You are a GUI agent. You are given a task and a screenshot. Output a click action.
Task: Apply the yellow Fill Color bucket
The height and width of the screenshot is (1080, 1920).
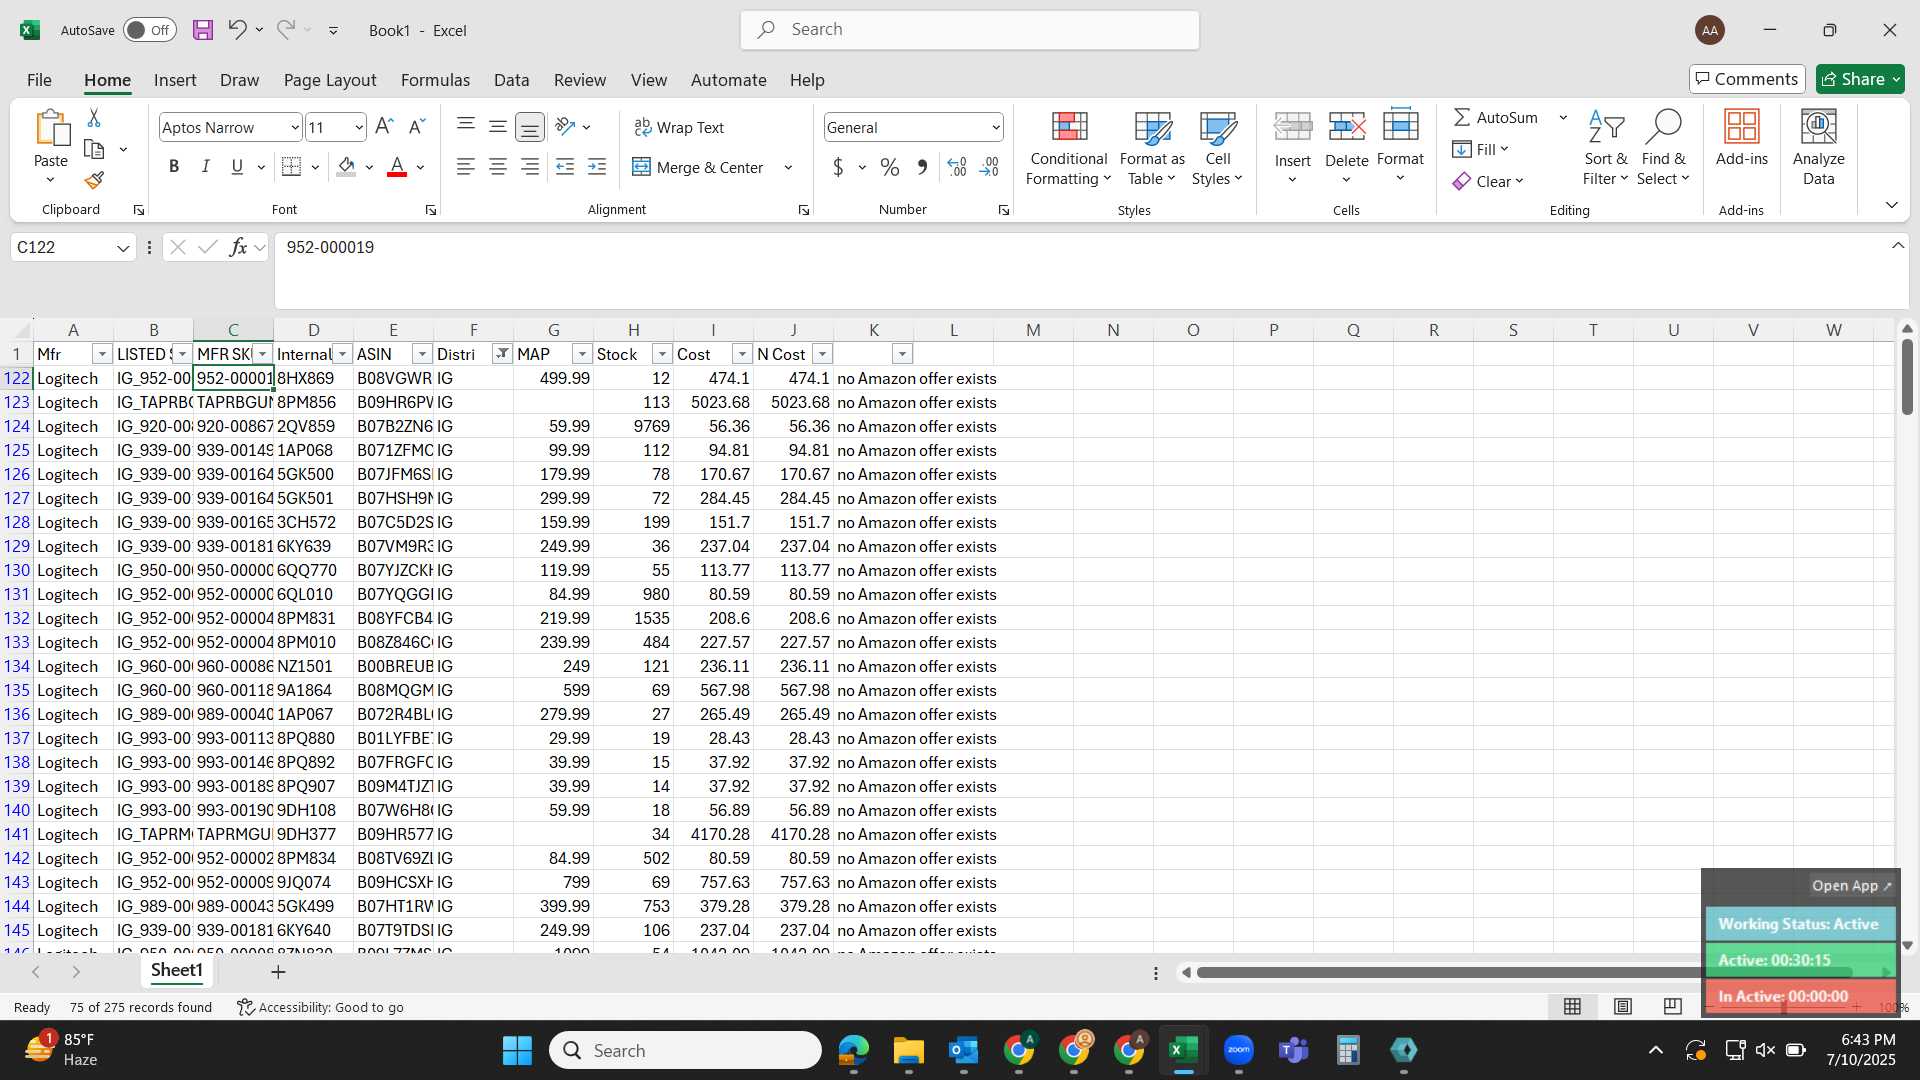click(x=346, y=167)
